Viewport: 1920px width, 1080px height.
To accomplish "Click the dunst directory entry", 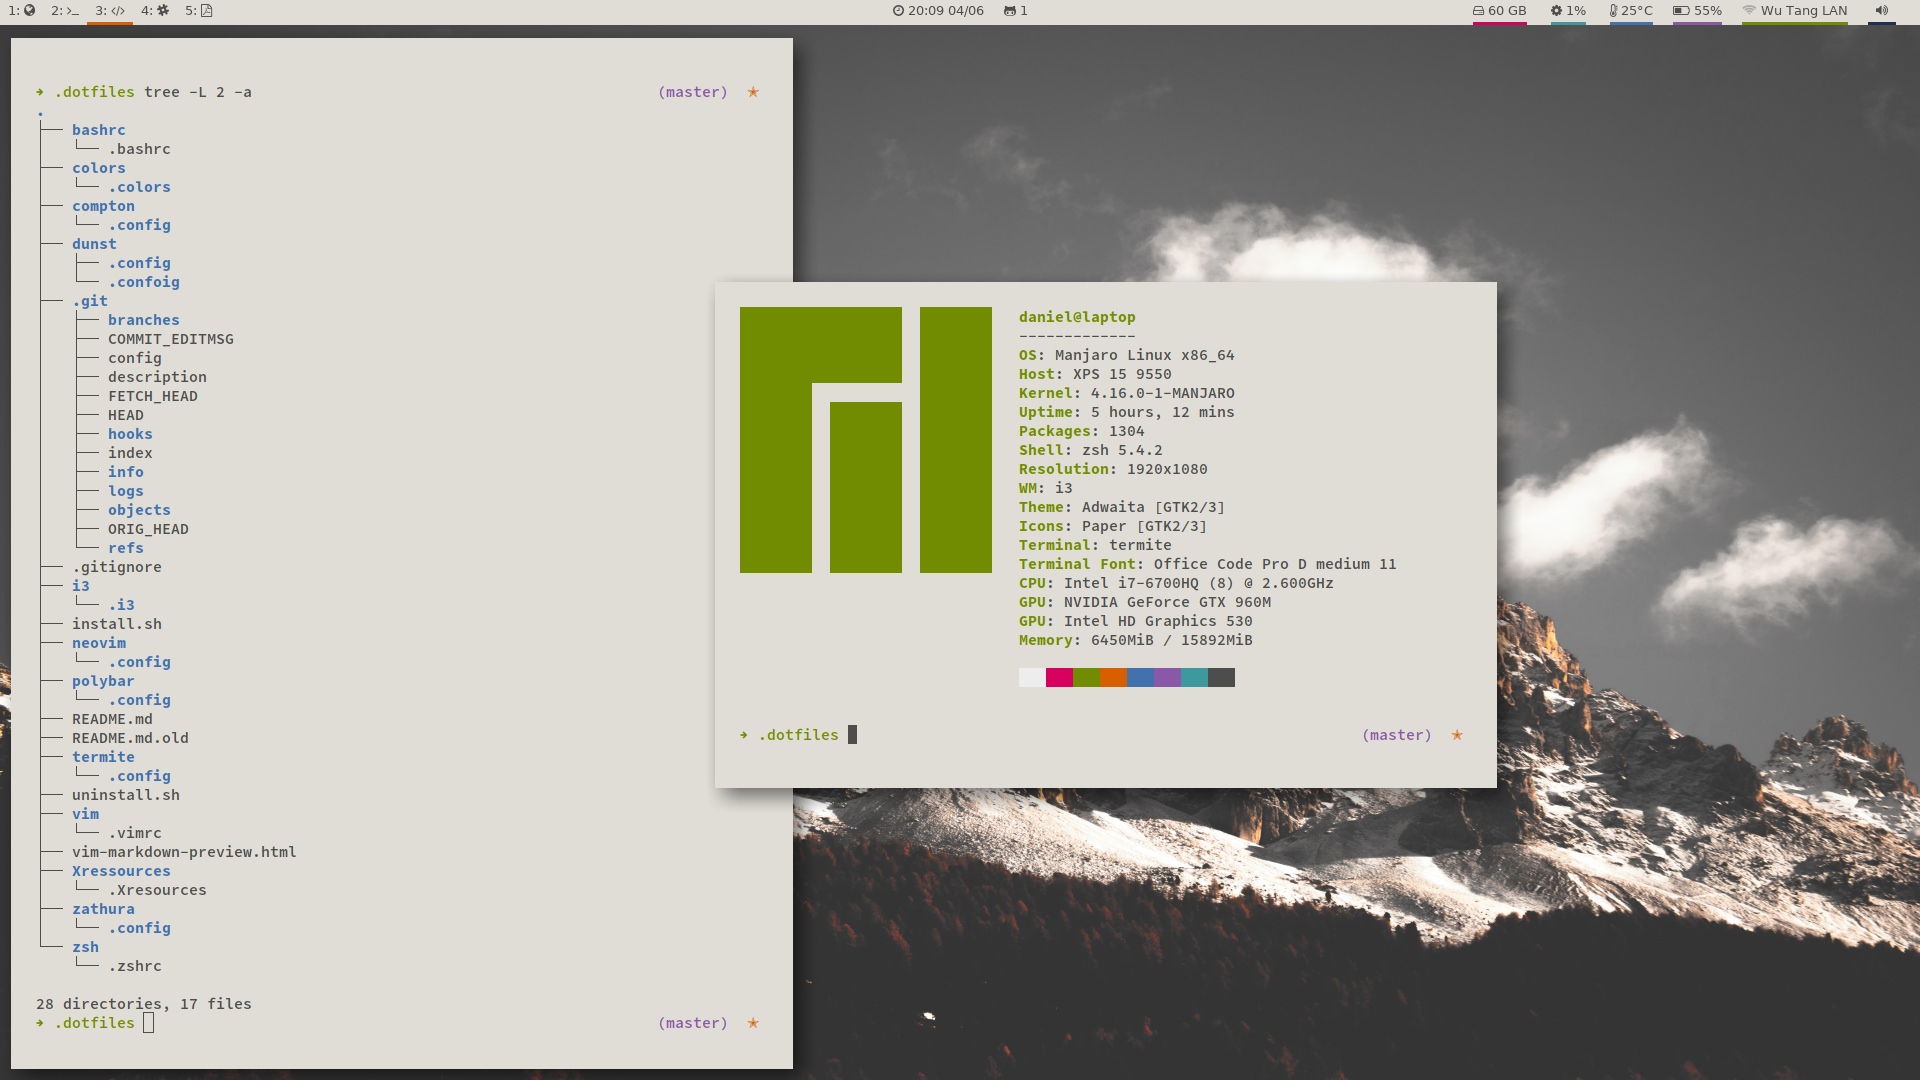I will click(94, 244).
